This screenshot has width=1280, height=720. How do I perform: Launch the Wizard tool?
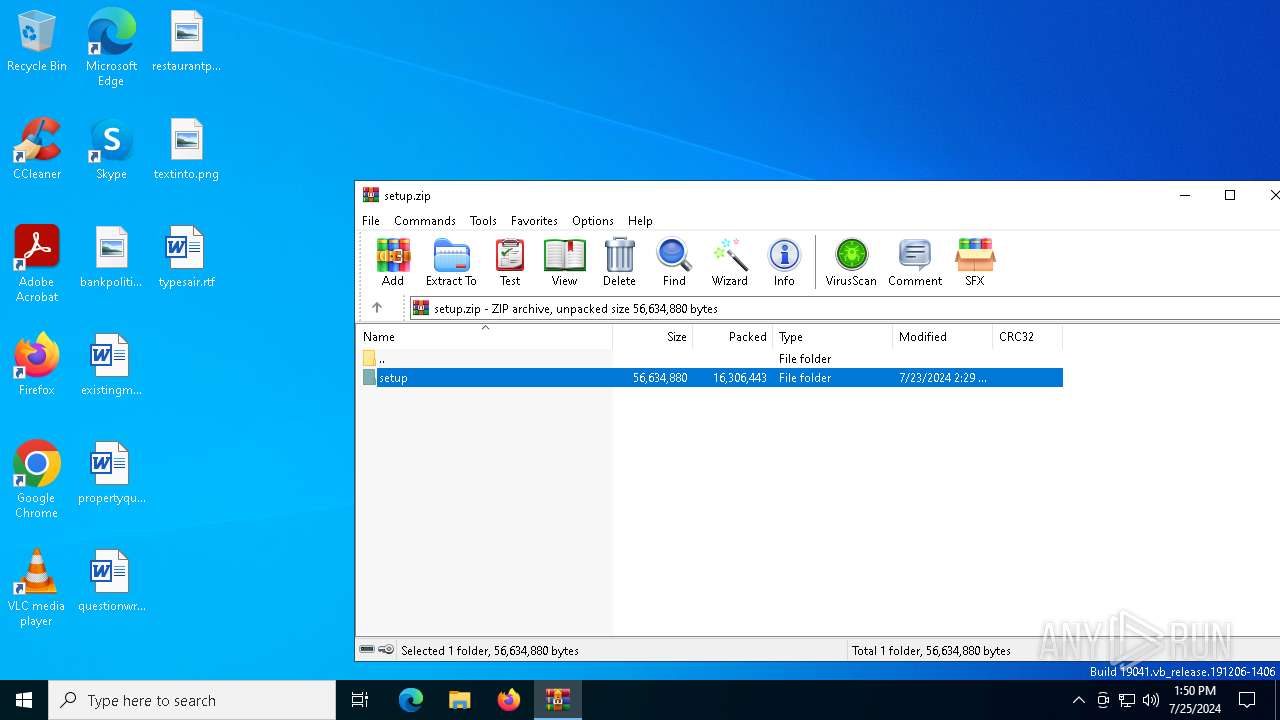(x=730, y=262)
